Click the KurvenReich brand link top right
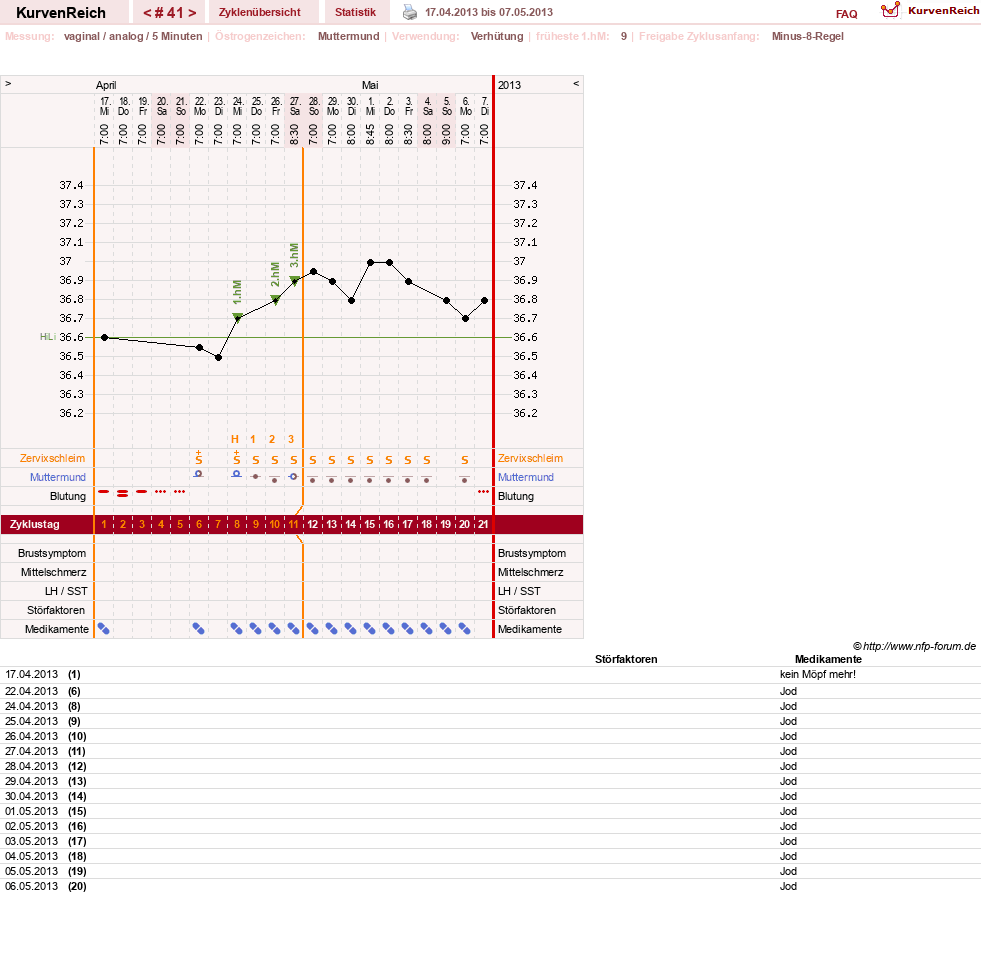 click(x=943, y=11)
